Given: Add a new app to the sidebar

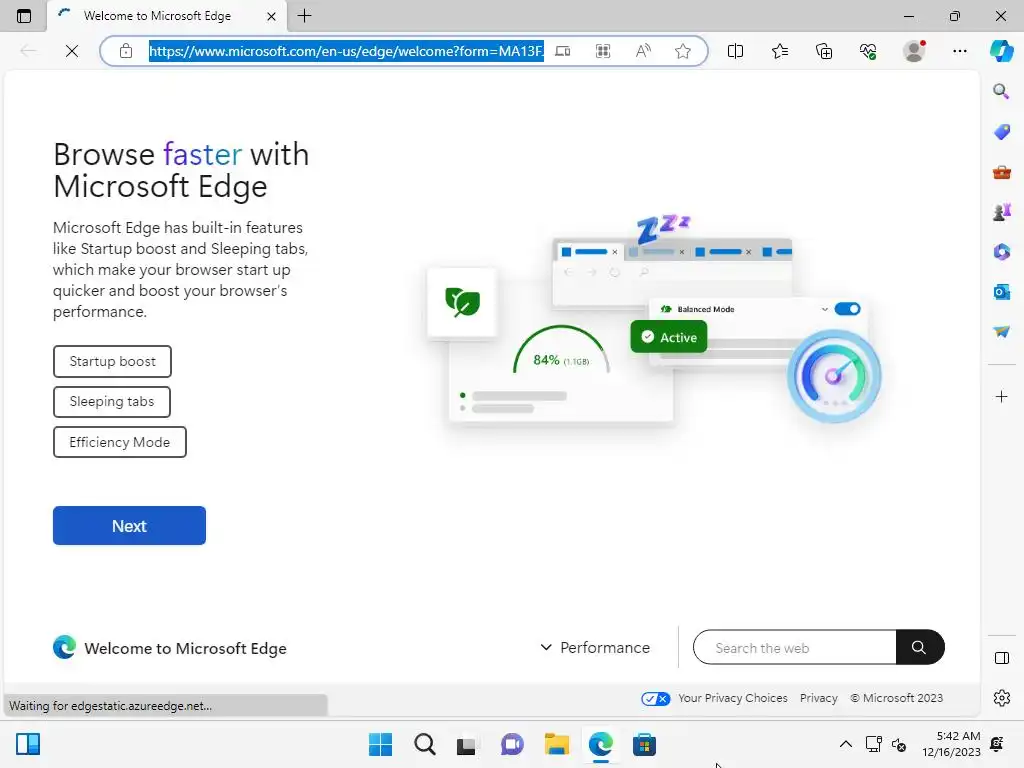Looking at the screenshot, I should [x=1001, y=396].
